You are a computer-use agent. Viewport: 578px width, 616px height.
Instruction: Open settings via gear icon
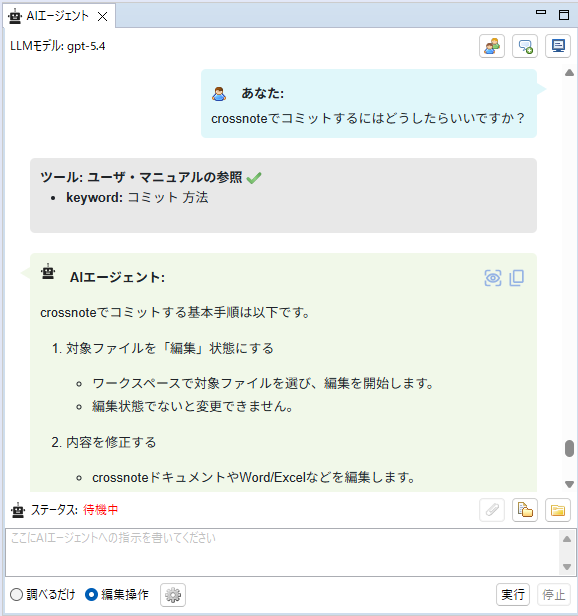tap(173, 595)
